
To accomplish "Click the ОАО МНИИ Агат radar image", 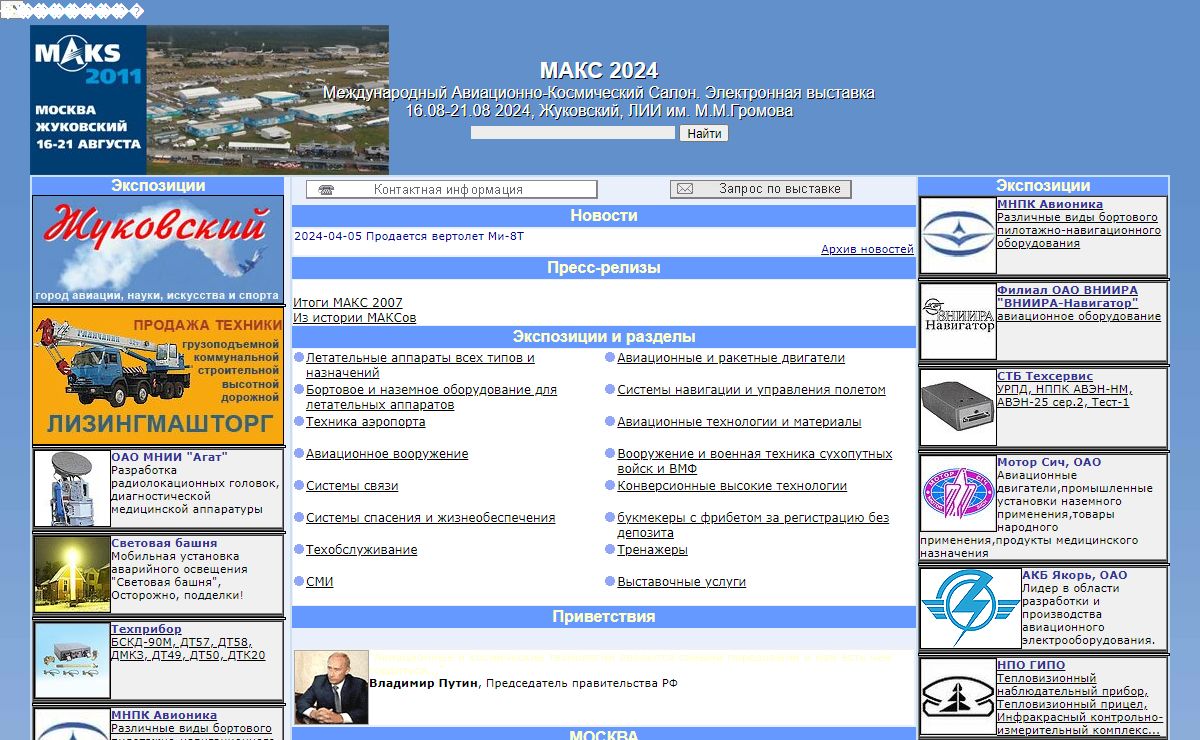I will pyautogui.click(x=72, y=488).
